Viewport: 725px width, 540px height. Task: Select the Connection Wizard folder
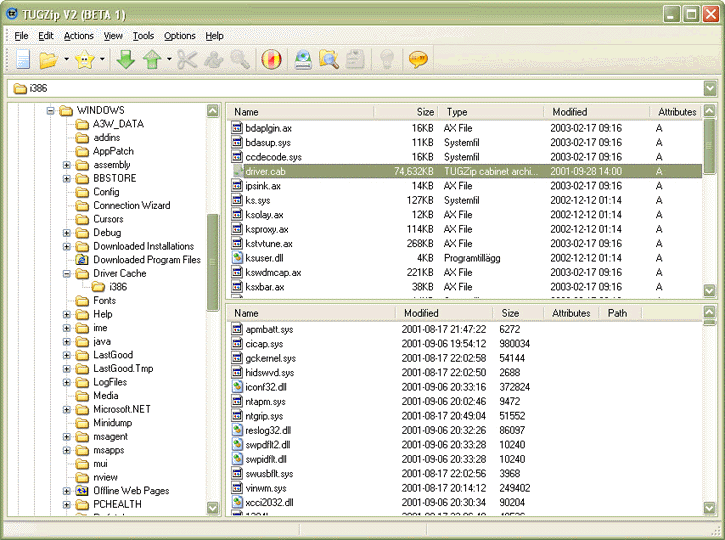coord(132,205)
